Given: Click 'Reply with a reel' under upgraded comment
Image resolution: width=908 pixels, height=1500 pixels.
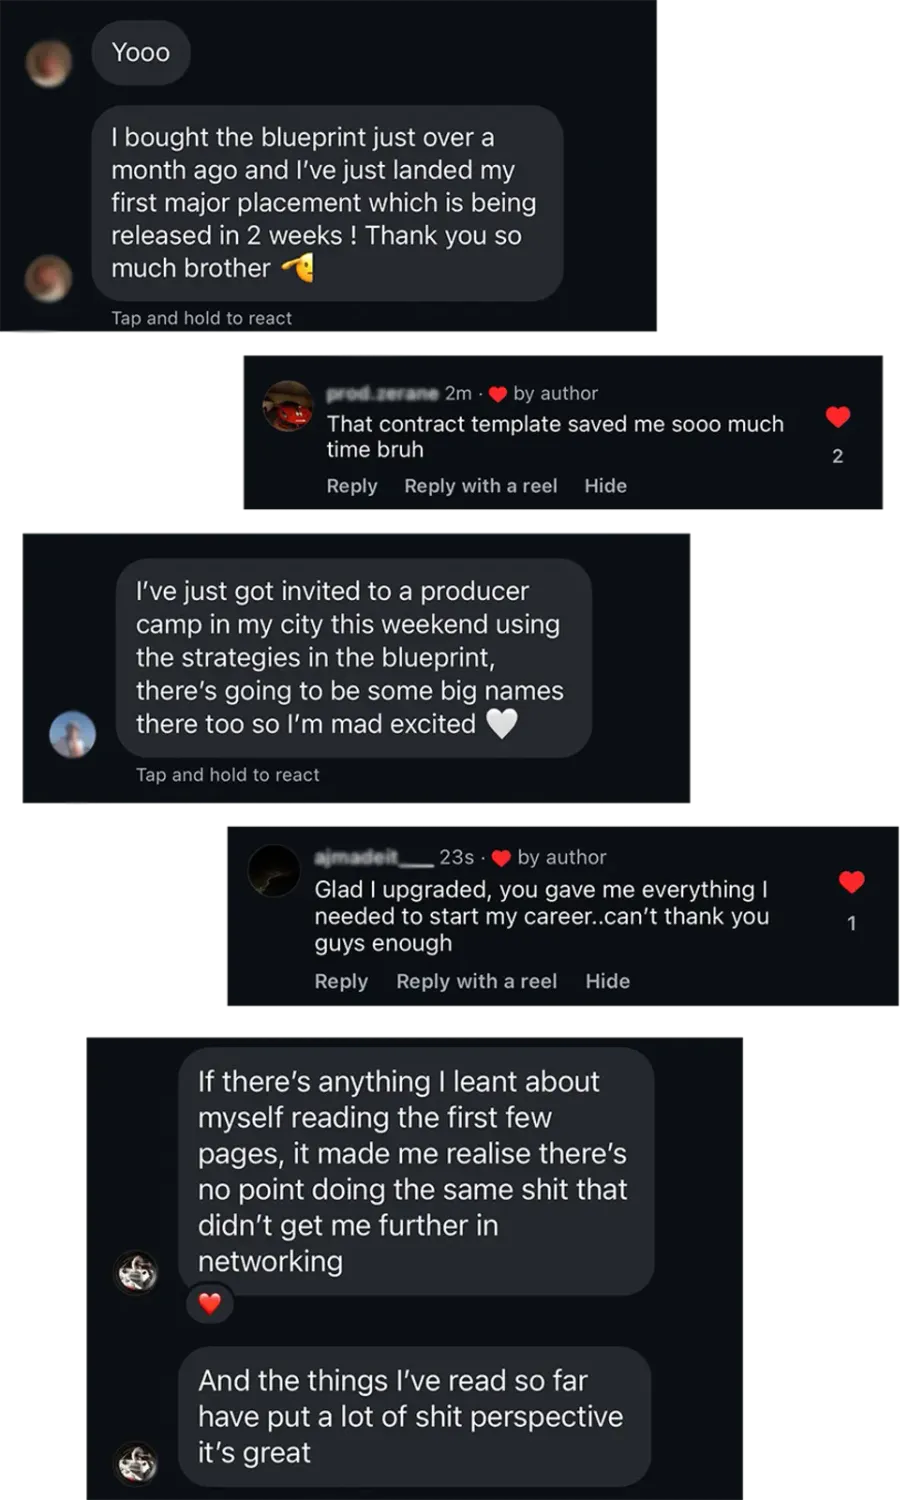Looking at the screenshot, I should 476,981.
